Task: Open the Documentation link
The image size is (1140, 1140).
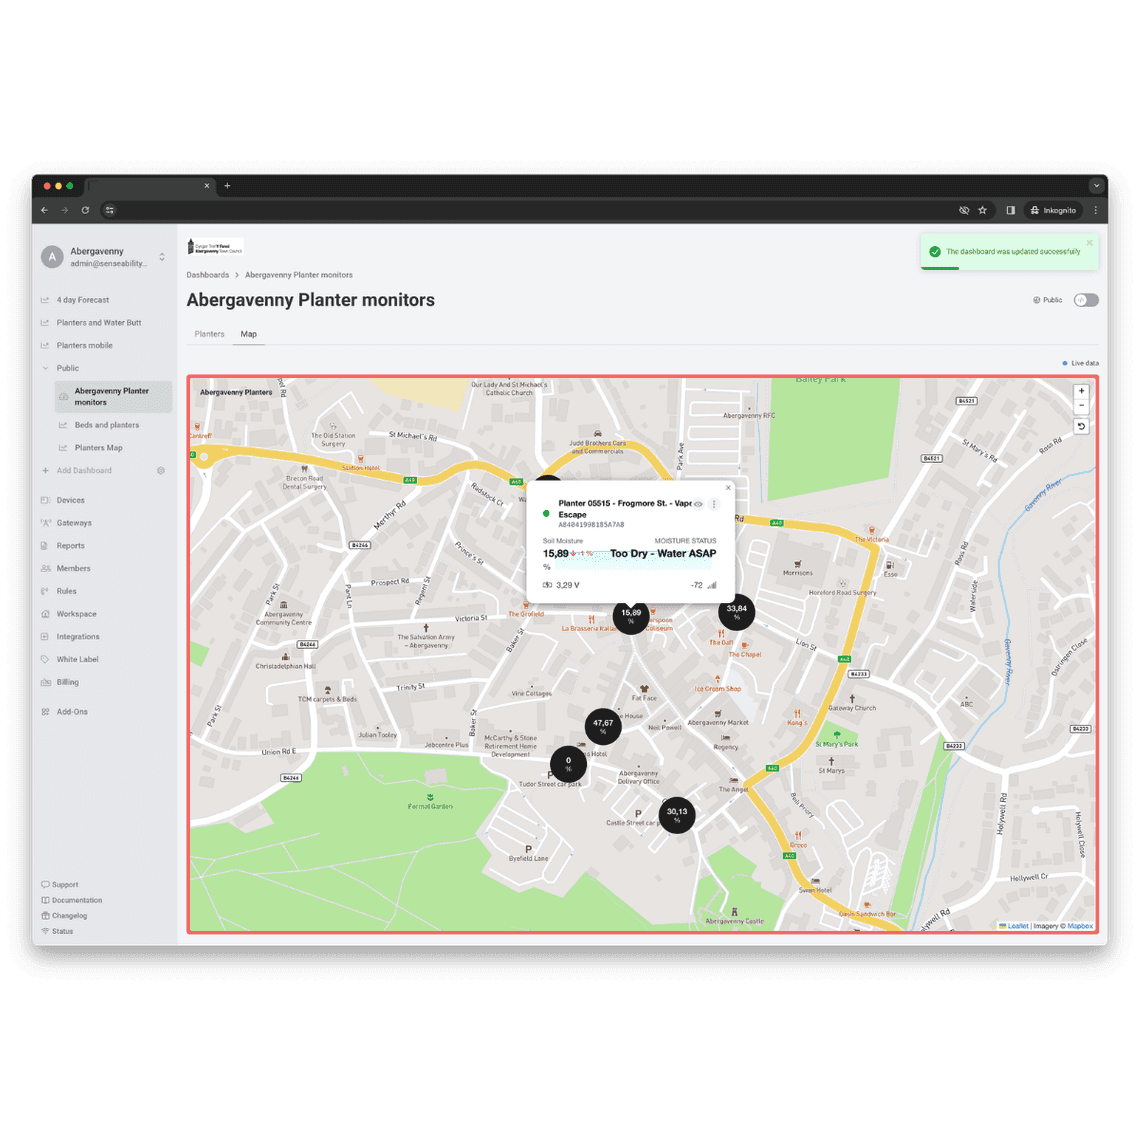Action: click(72, 900)
